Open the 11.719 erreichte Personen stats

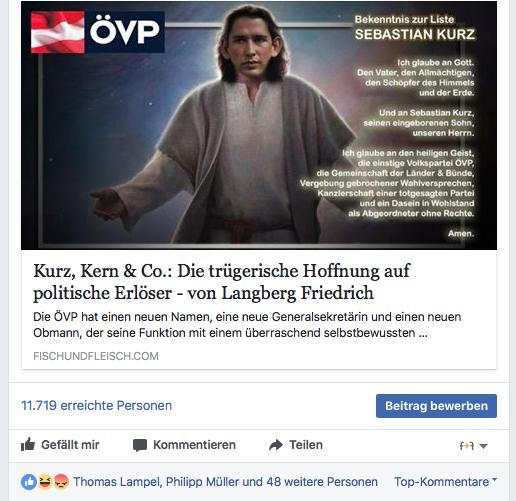click(96, 406)
